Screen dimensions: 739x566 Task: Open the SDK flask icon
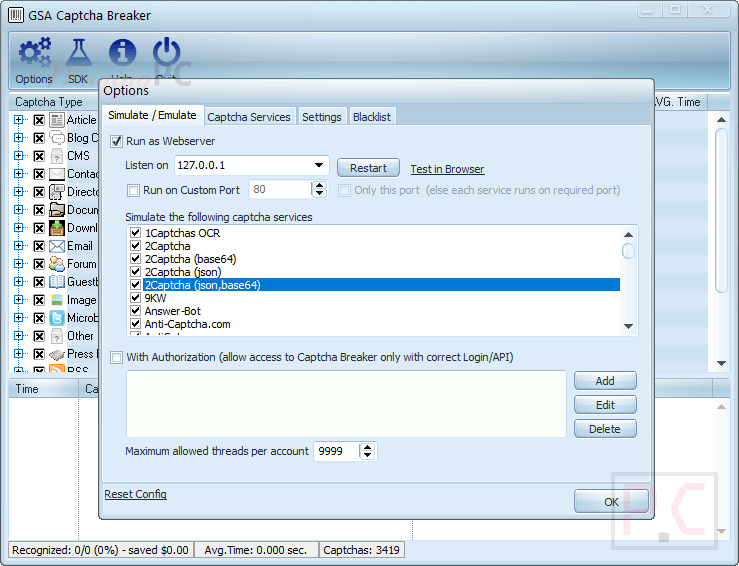pos(79,53)
